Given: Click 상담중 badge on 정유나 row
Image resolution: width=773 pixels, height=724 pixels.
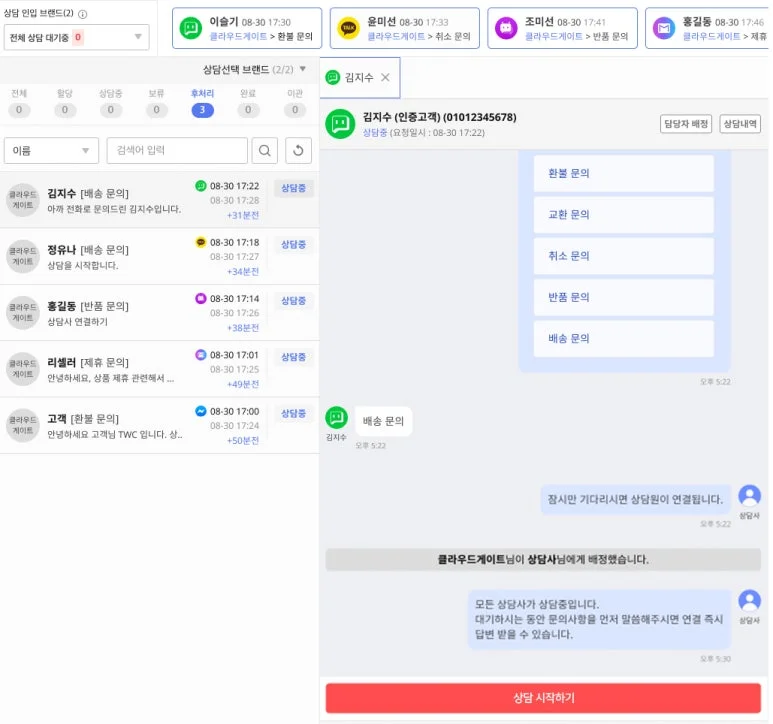Looking at the screenshot, I should 293,244.
